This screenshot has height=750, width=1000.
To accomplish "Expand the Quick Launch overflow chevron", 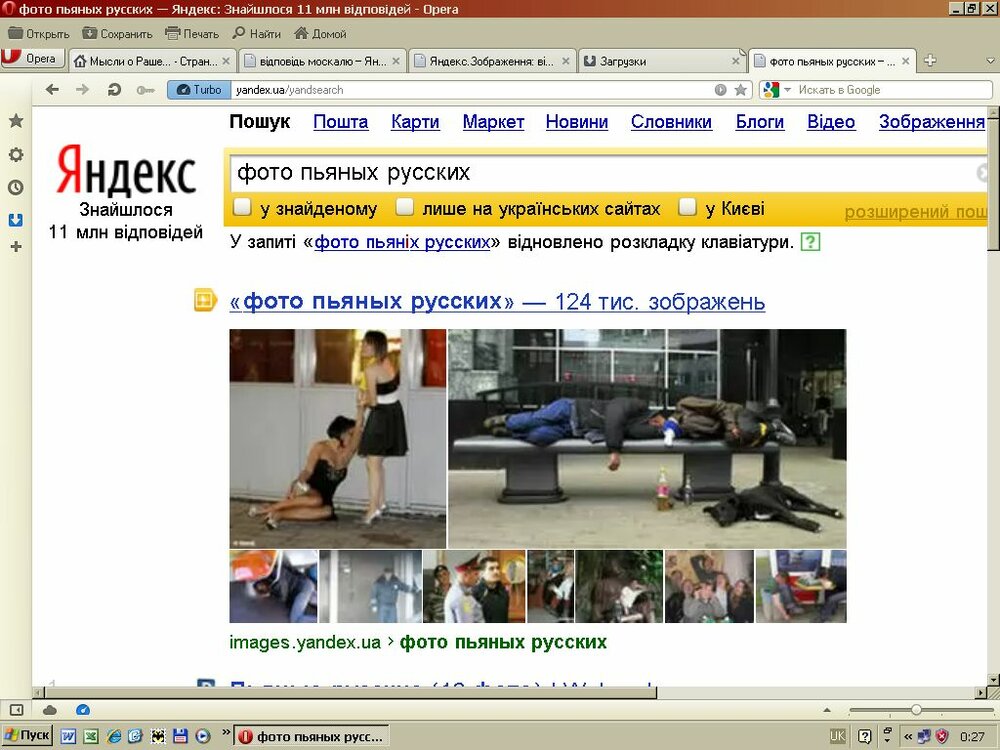I will pyautogui.click(x=225, y=734).
